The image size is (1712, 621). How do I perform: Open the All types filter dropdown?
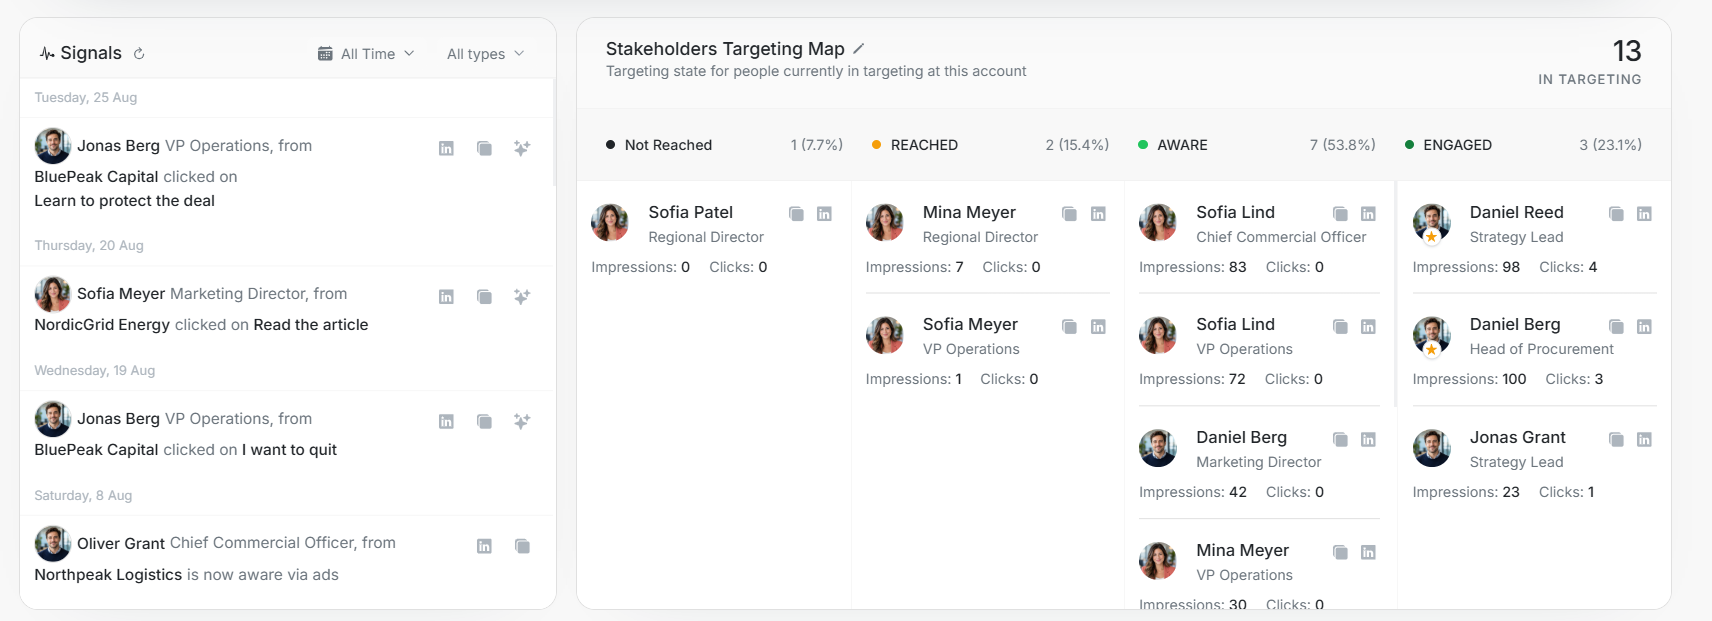[485, 54]
